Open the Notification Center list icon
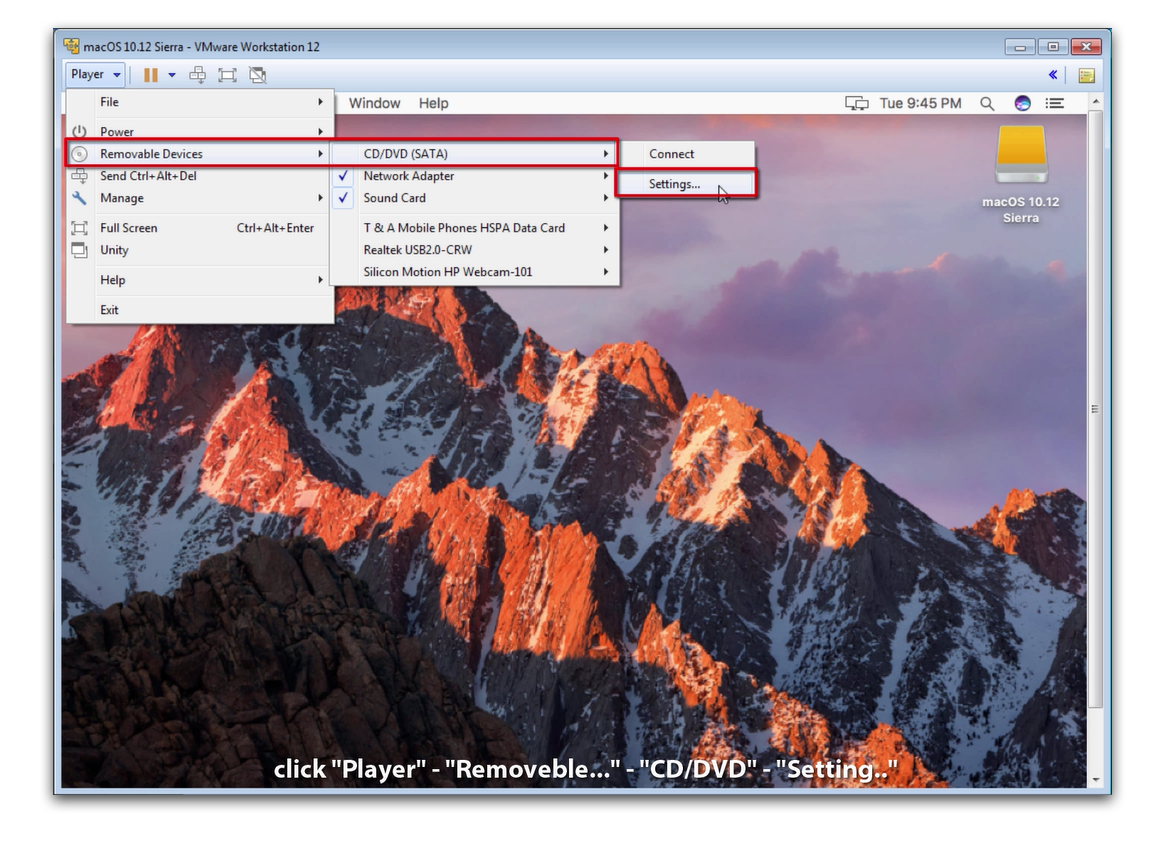Viewport: 1165px width, 844px height. tap(1055, 103)
